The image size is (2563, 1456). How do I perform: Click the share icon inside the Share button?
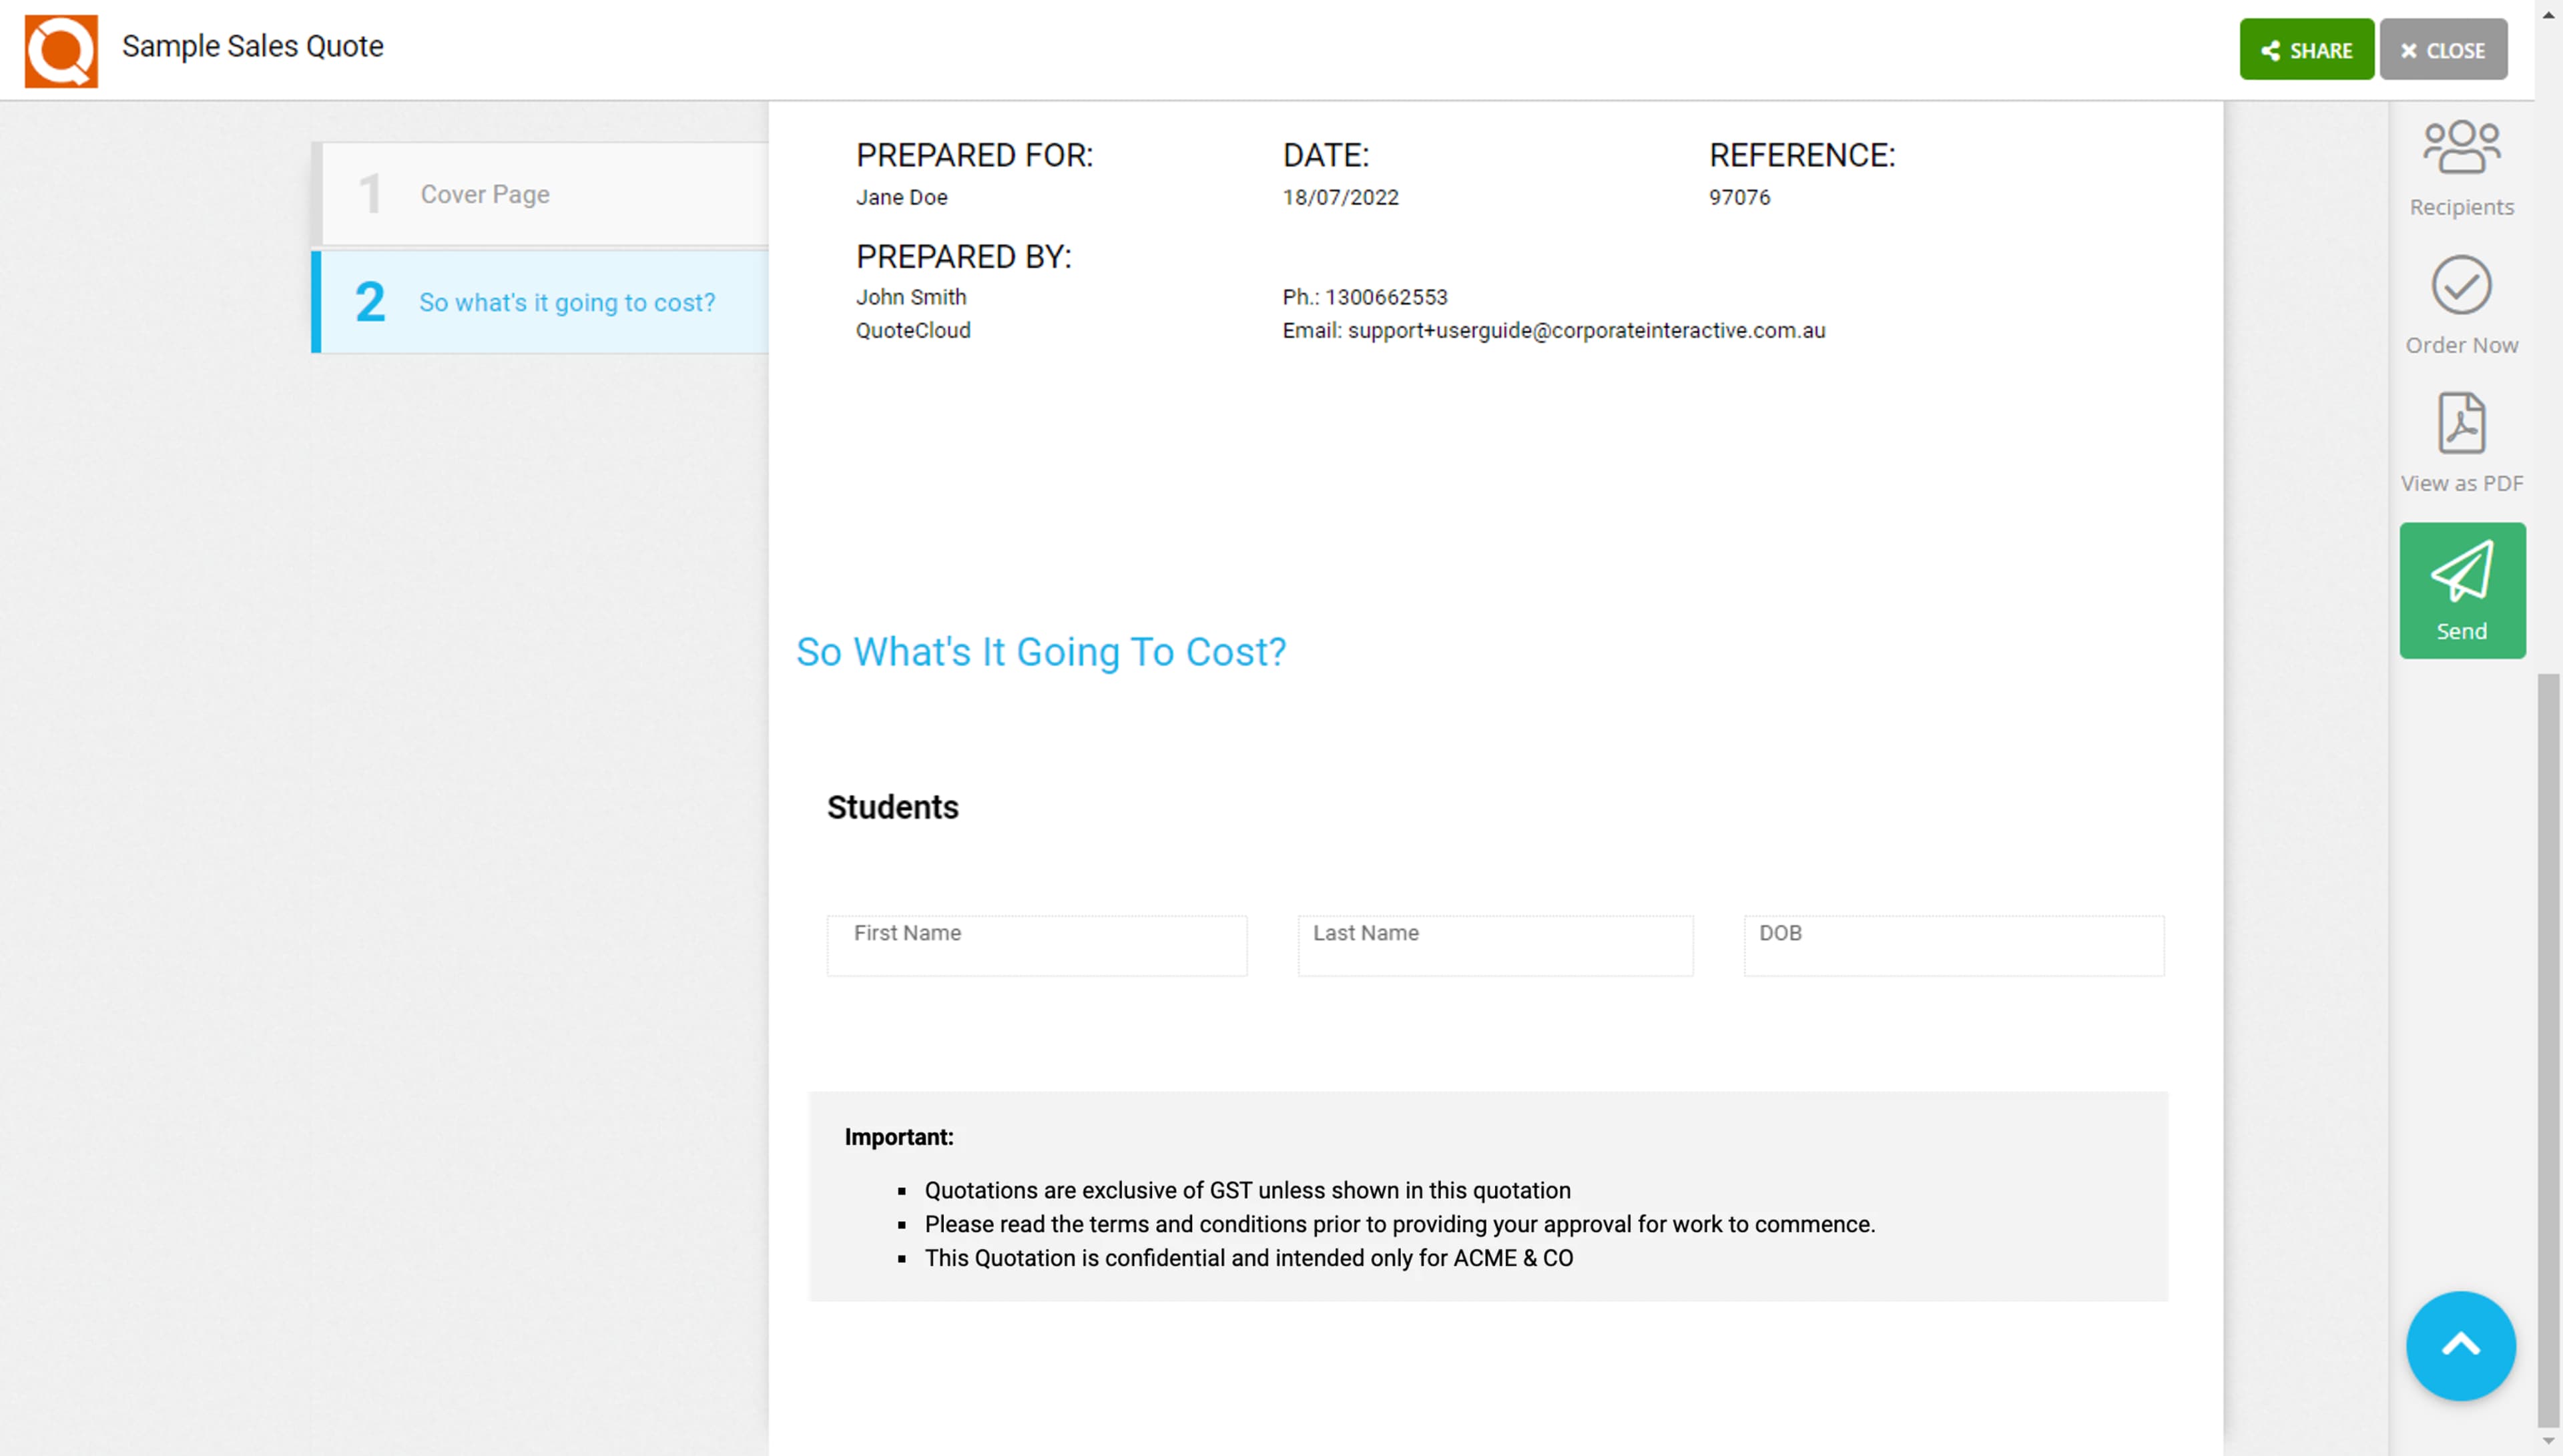coord(2272,49)
